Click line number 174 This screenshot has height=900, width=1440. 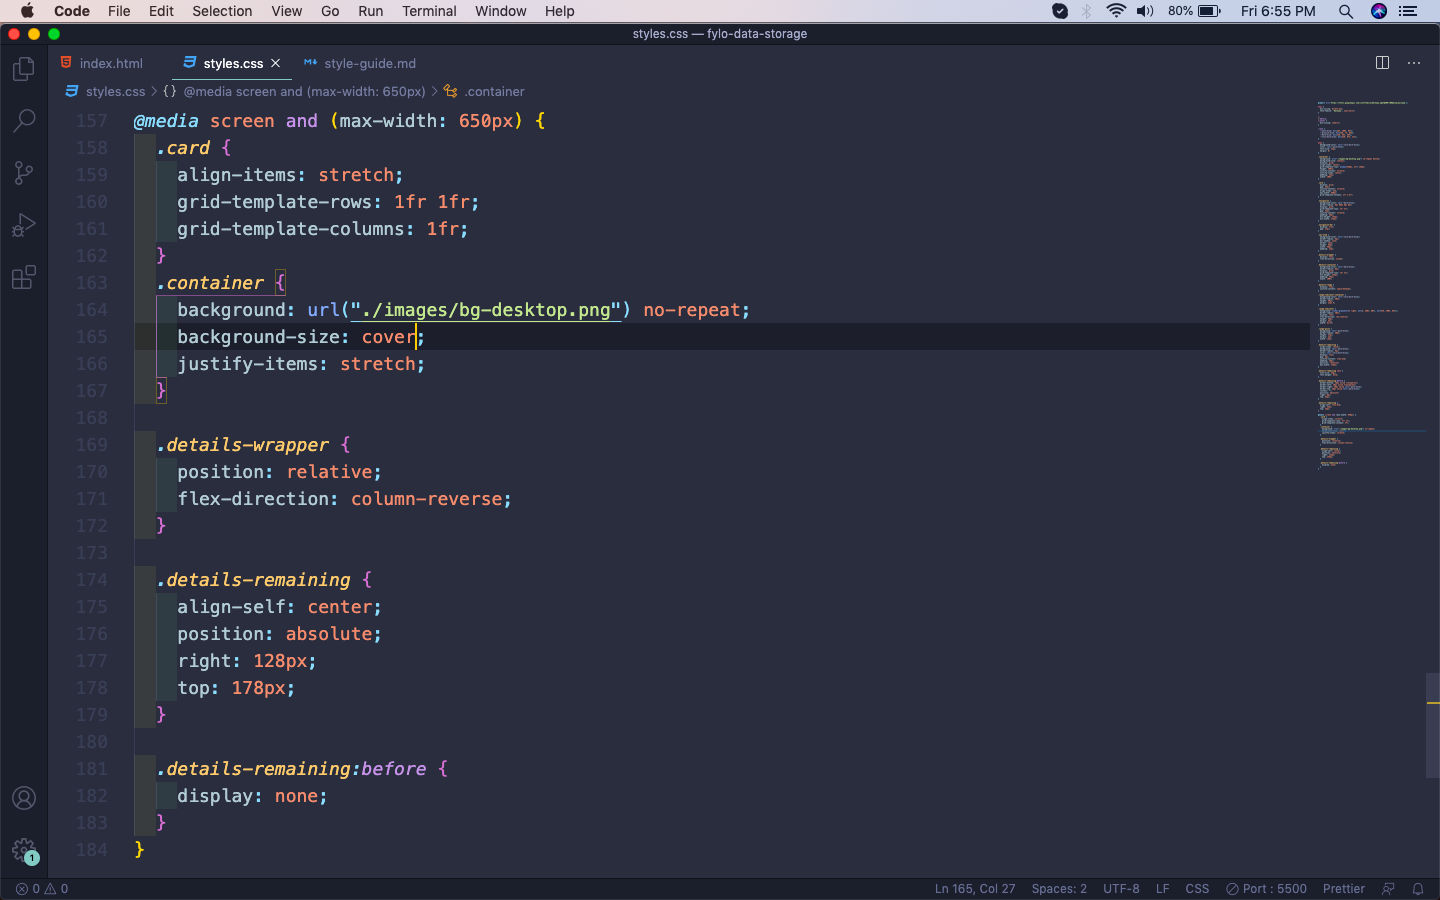(92, 579)
